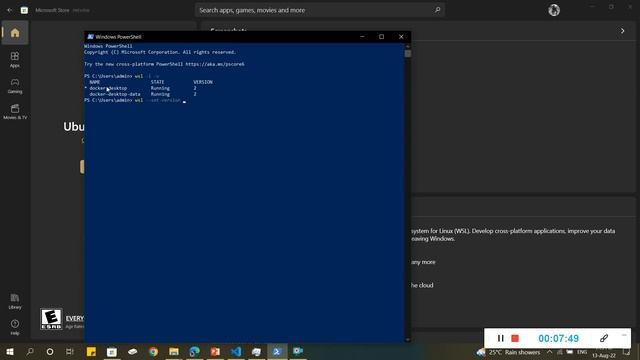The width and height of the screenshot is (640, 360).
Task: Open the Home section in Microsoft Store sidebar
Action: [x=15, y=33]
